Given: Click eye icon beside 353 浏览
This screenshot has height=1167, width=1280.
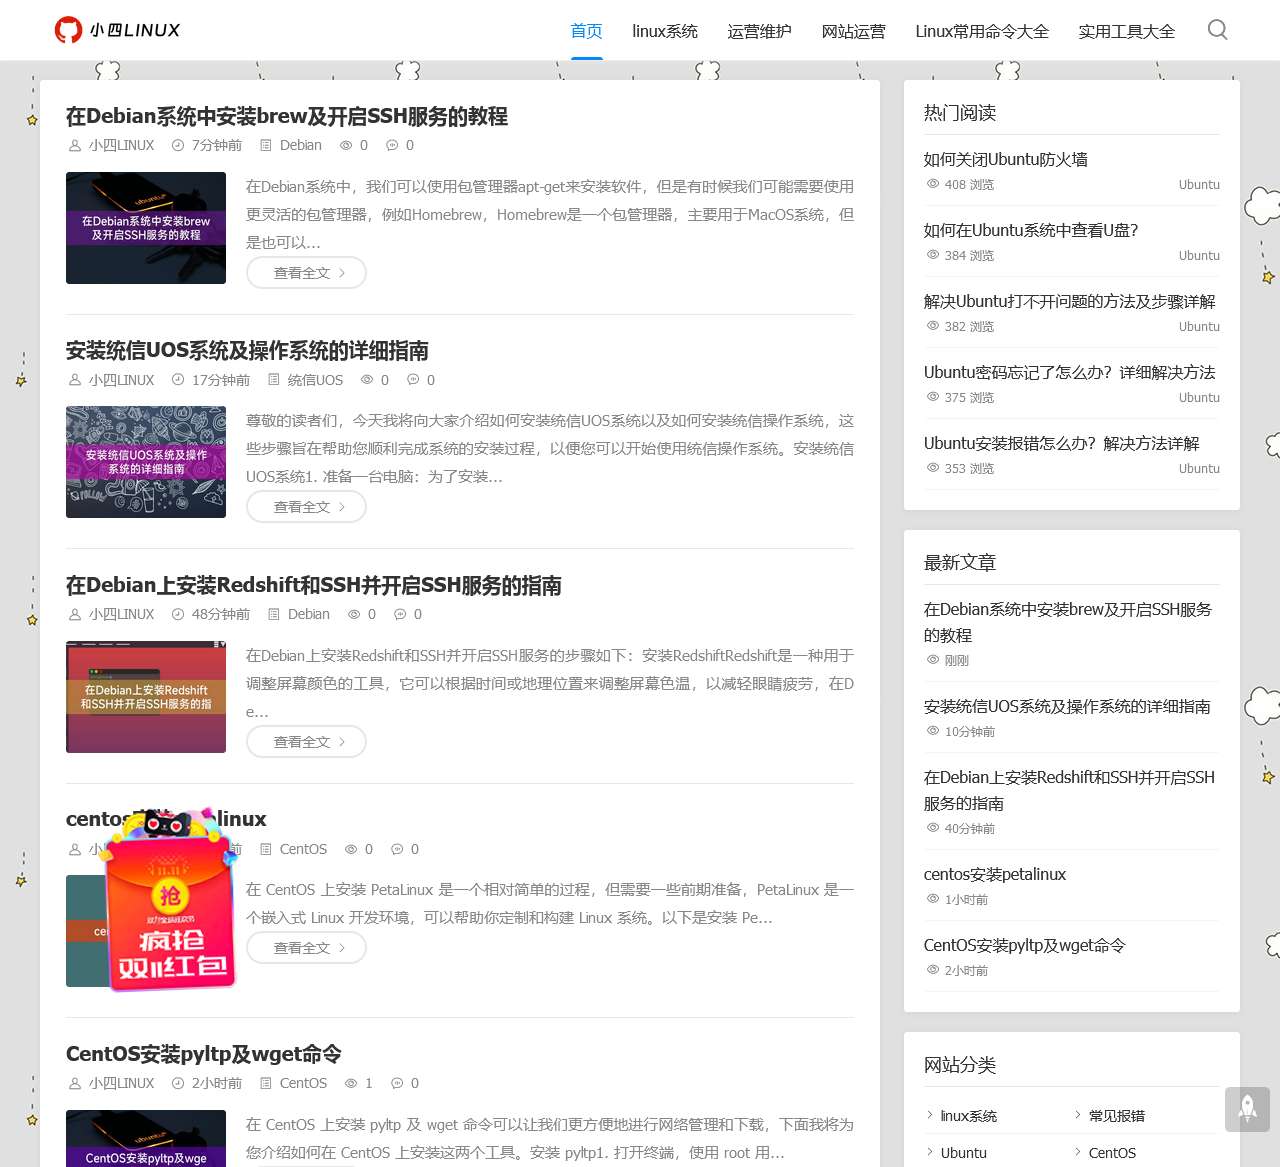Looking at the screenshot, I should coord(933,468).
